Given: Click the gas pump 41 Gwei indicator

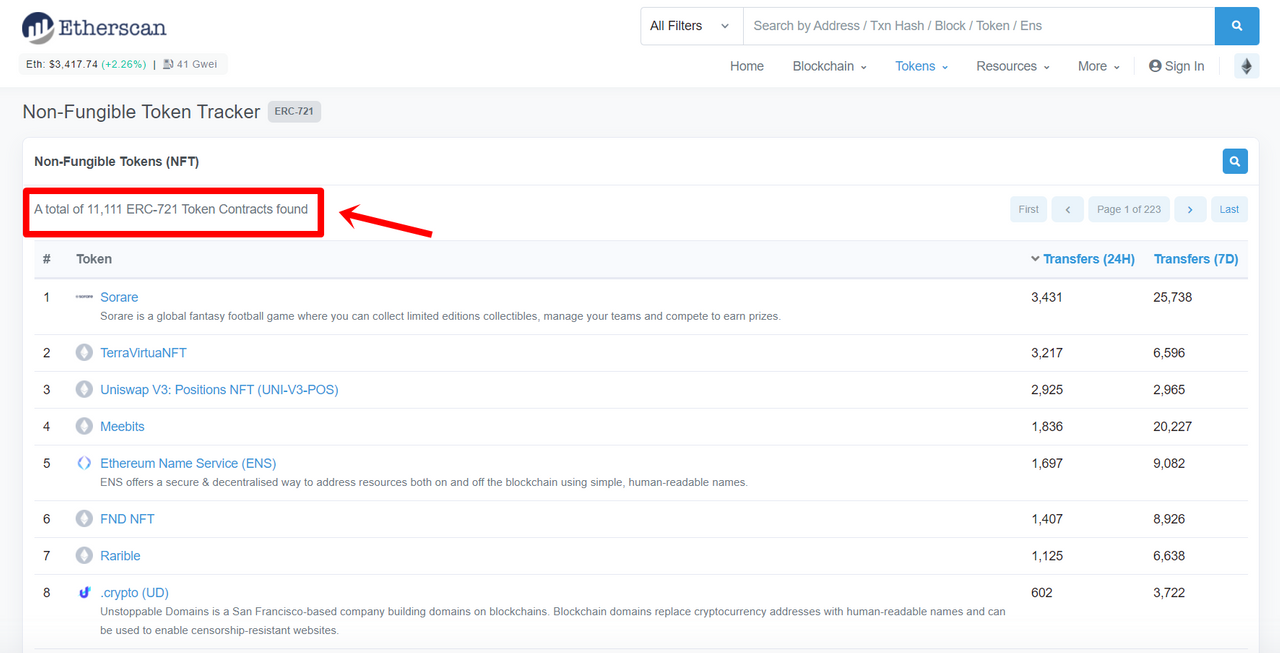Looking at the screenshot, I should point(190,64).
